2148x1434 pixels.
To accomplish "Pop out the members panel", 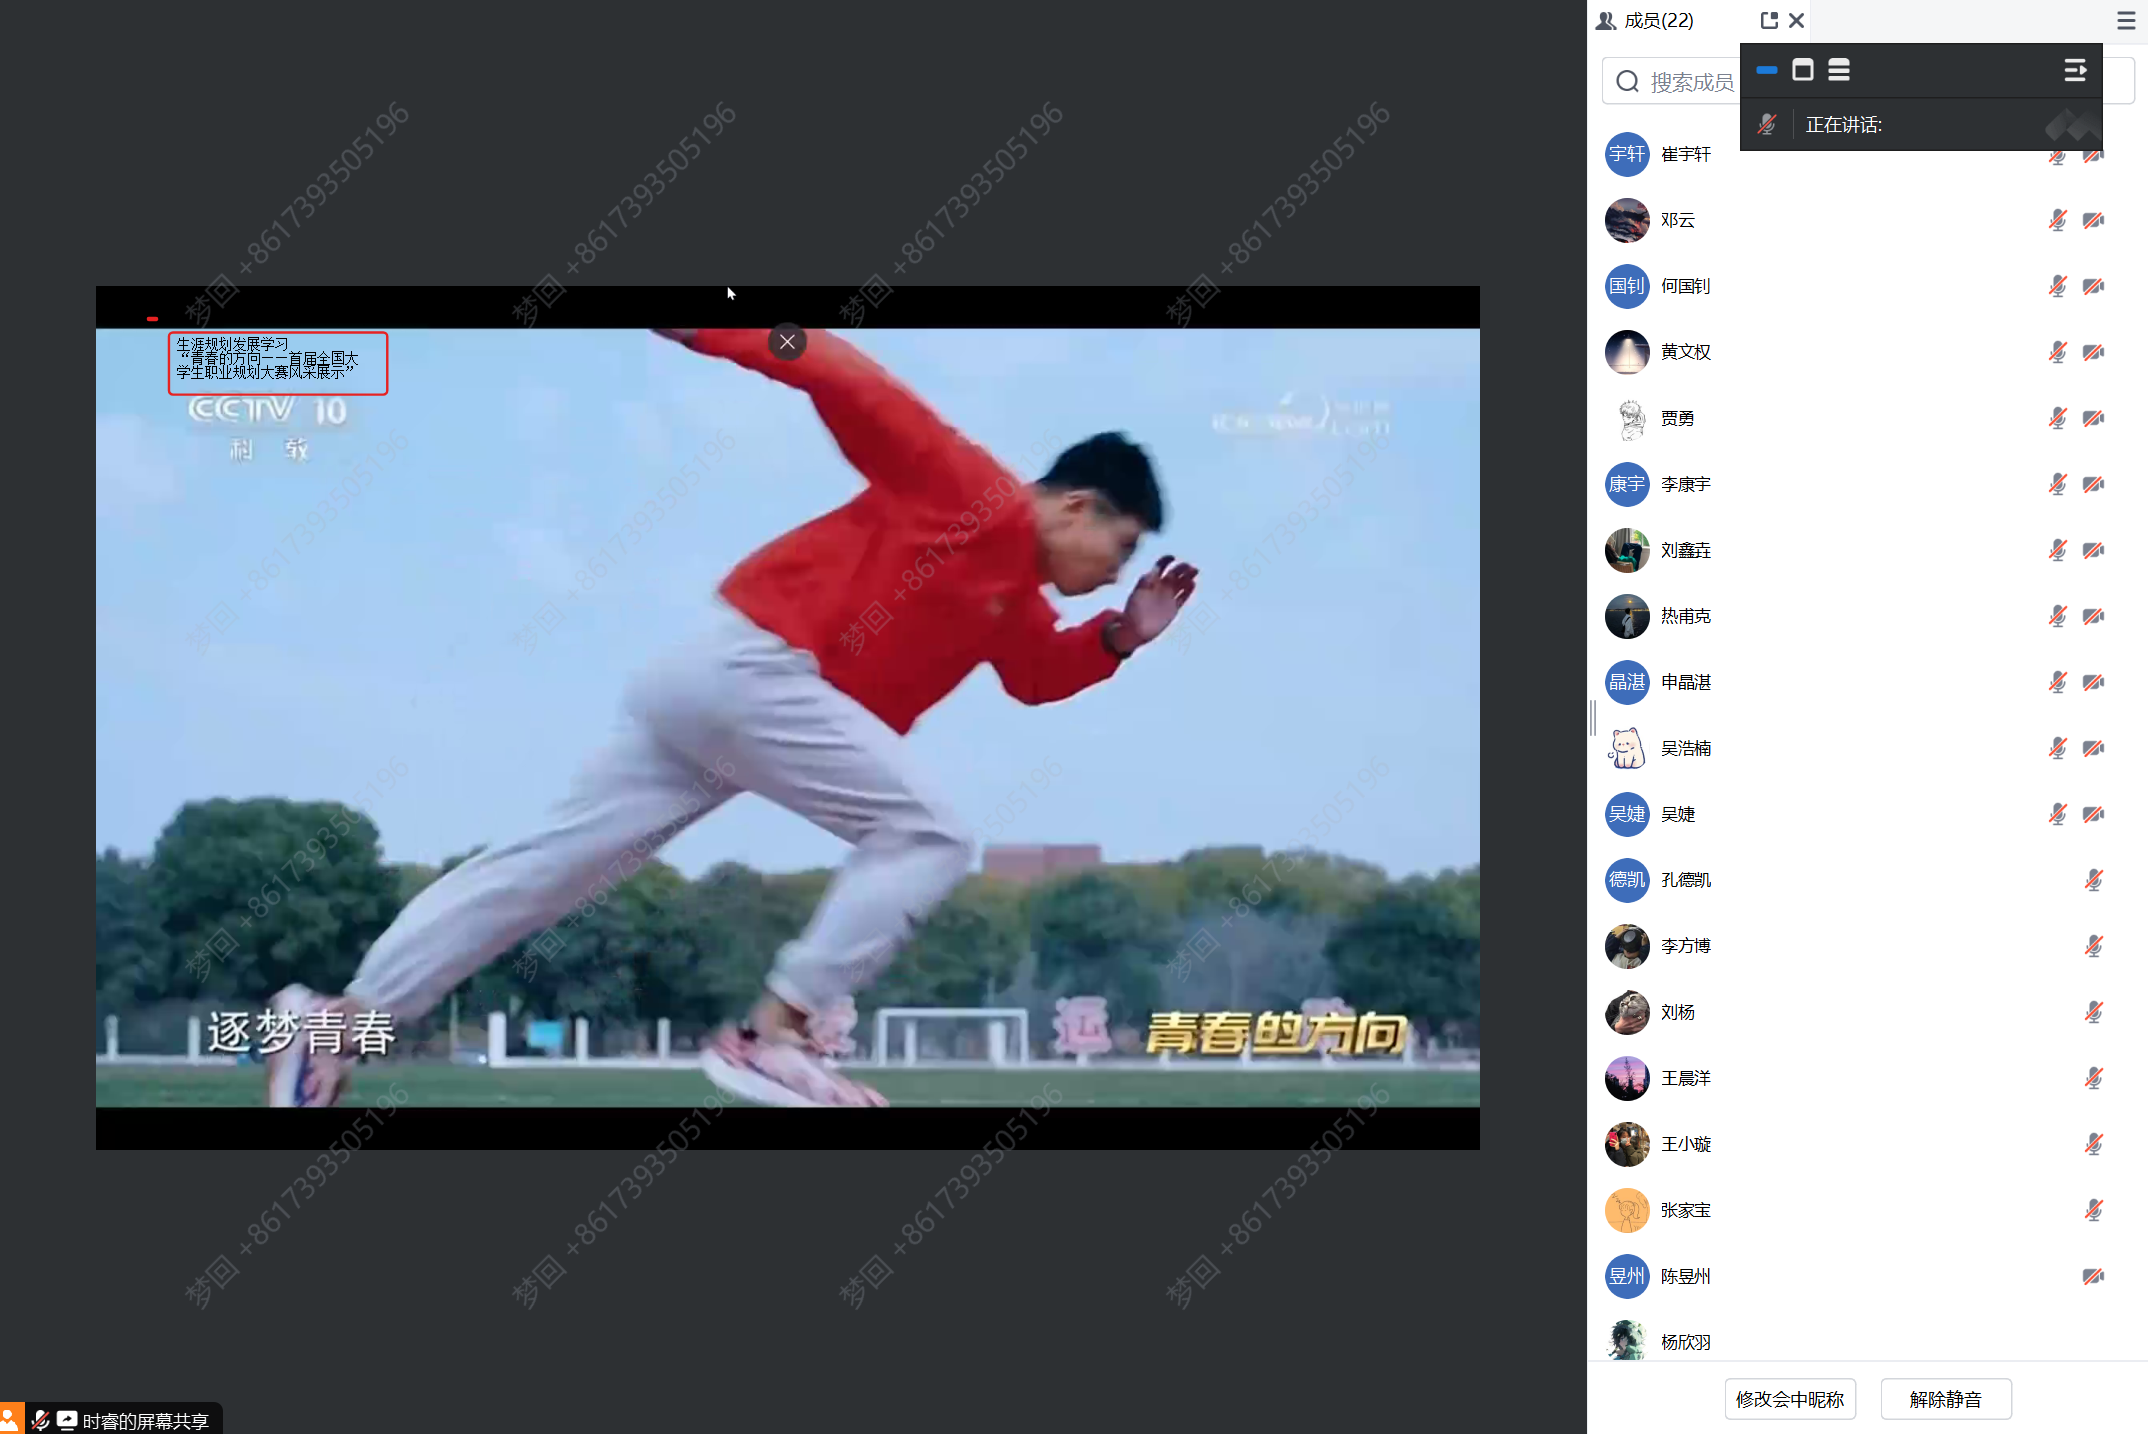I will (1769, 20).
